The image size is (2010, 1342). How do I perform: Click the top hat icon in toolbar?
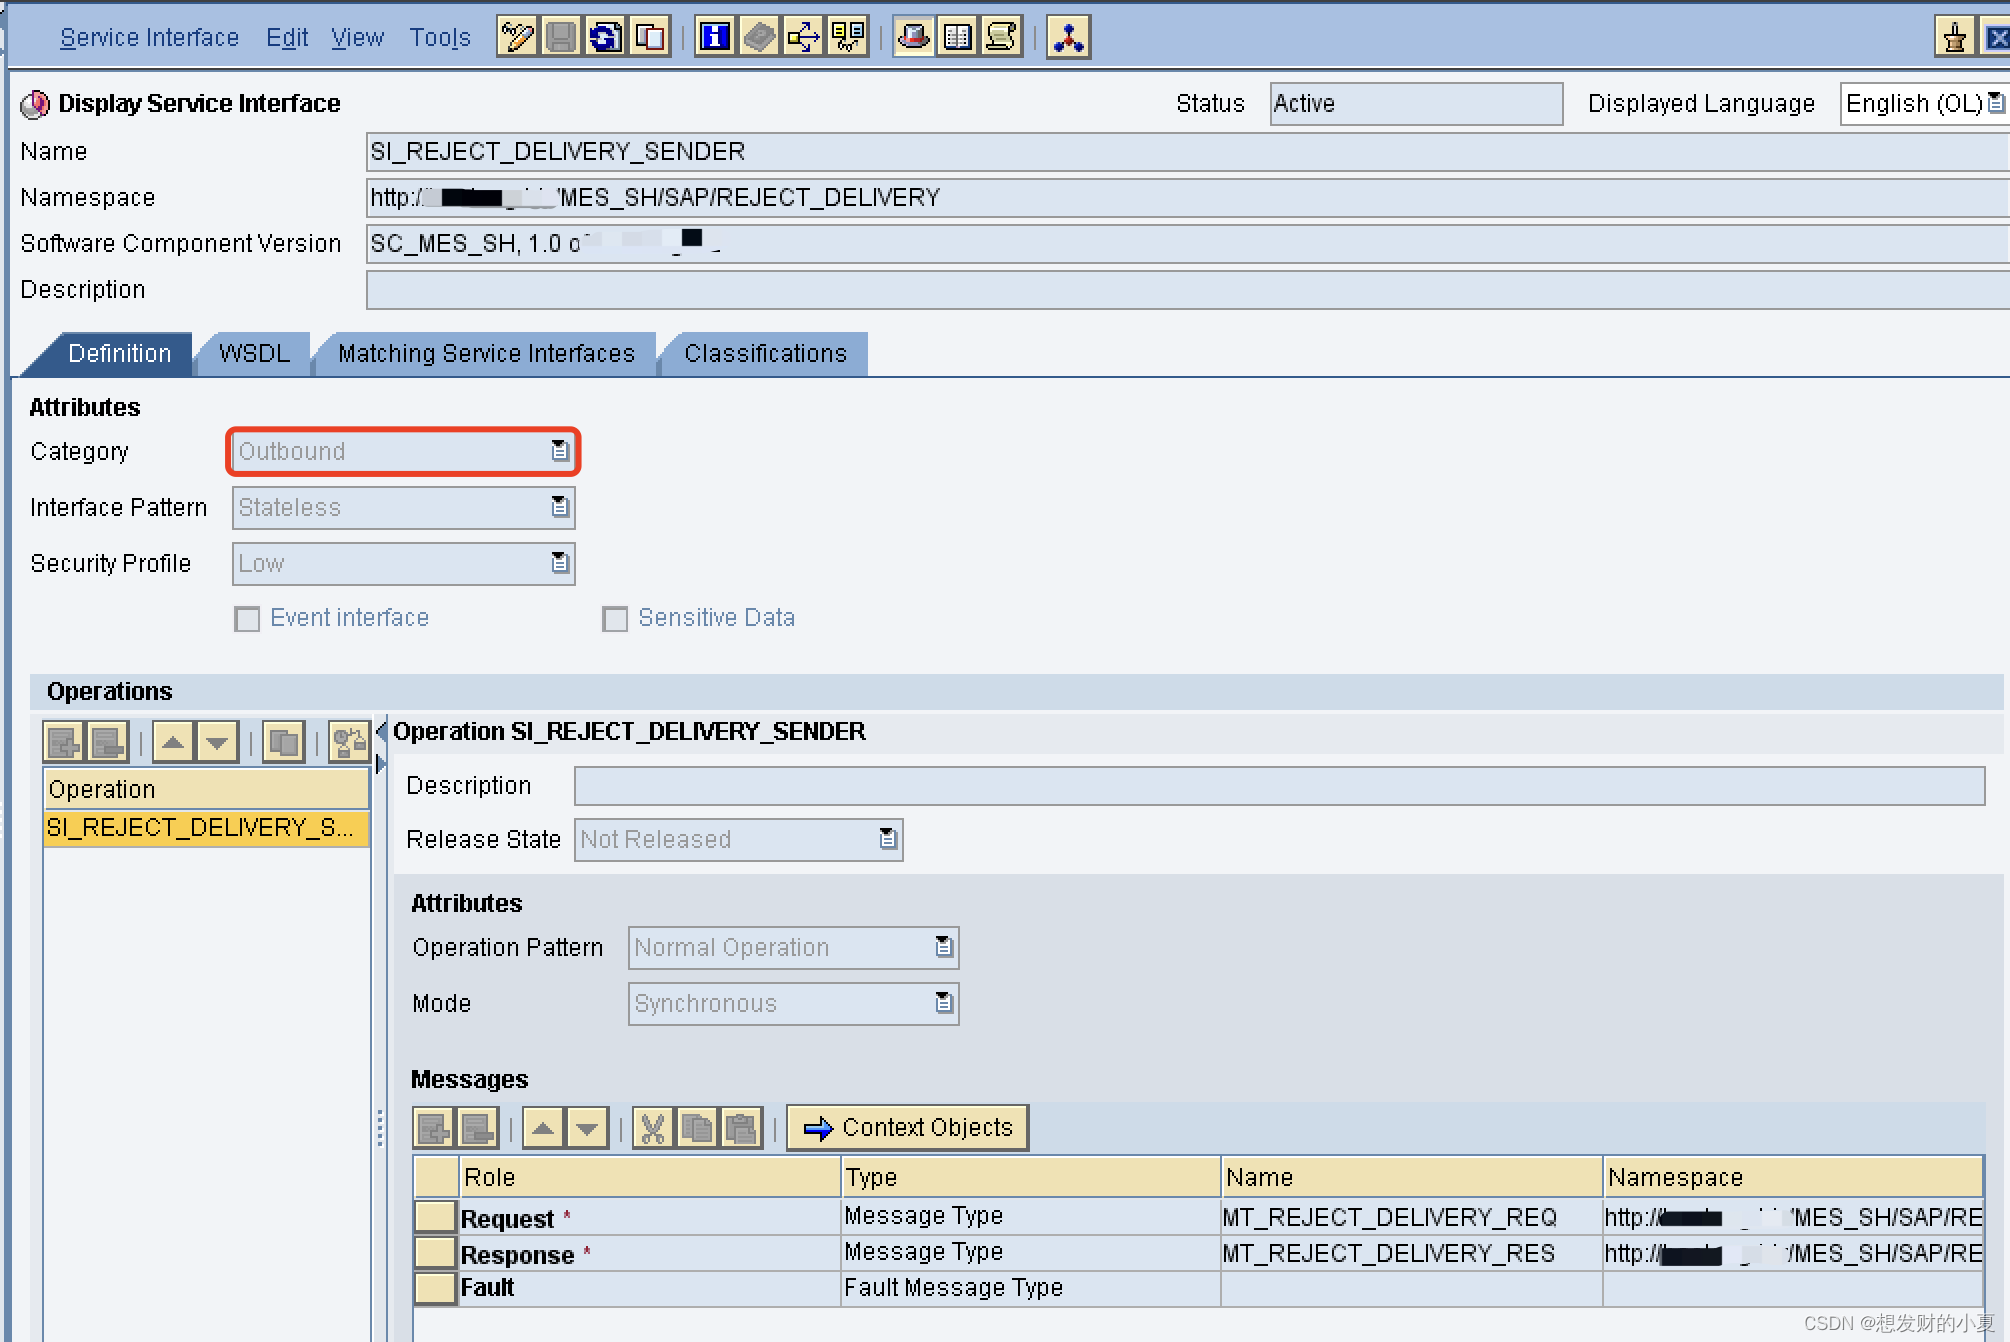tap(913, 38)
